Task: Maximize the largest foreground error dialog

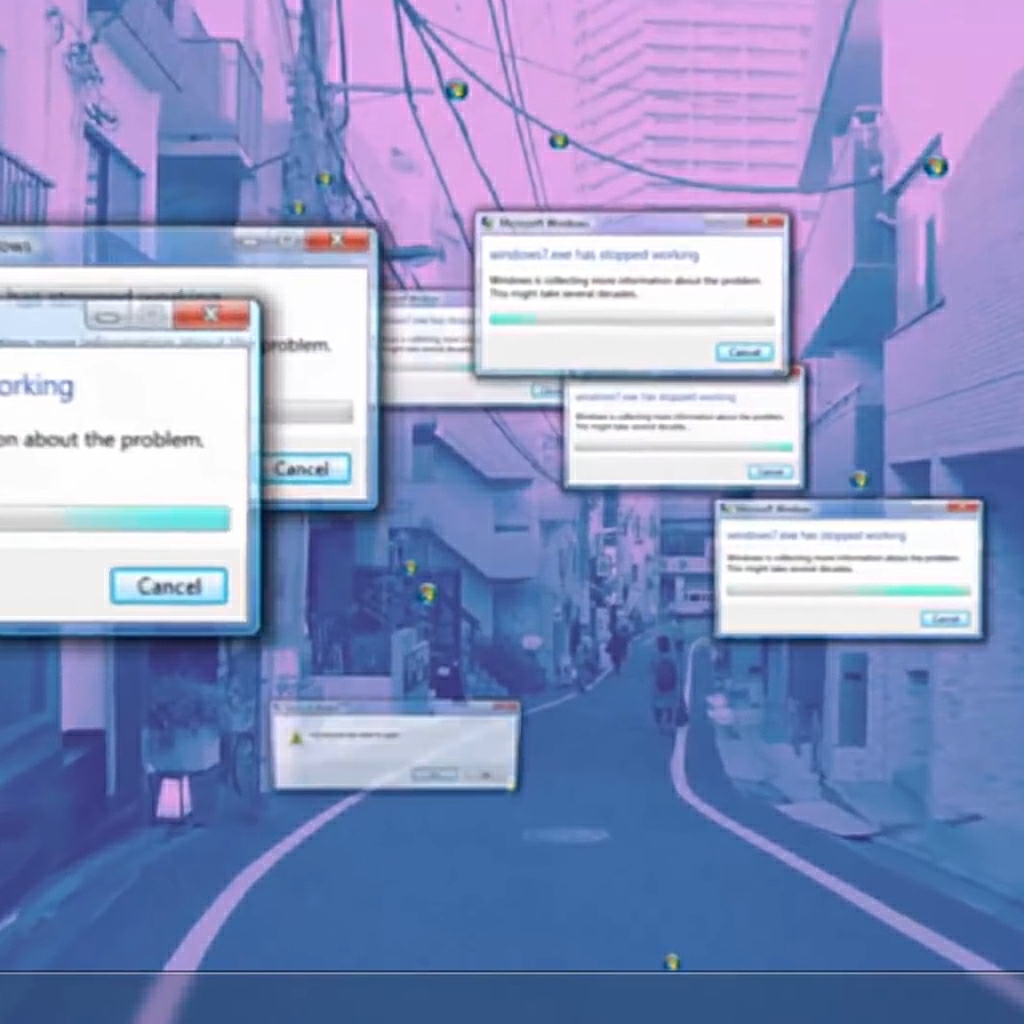Action: pos(152,316)
